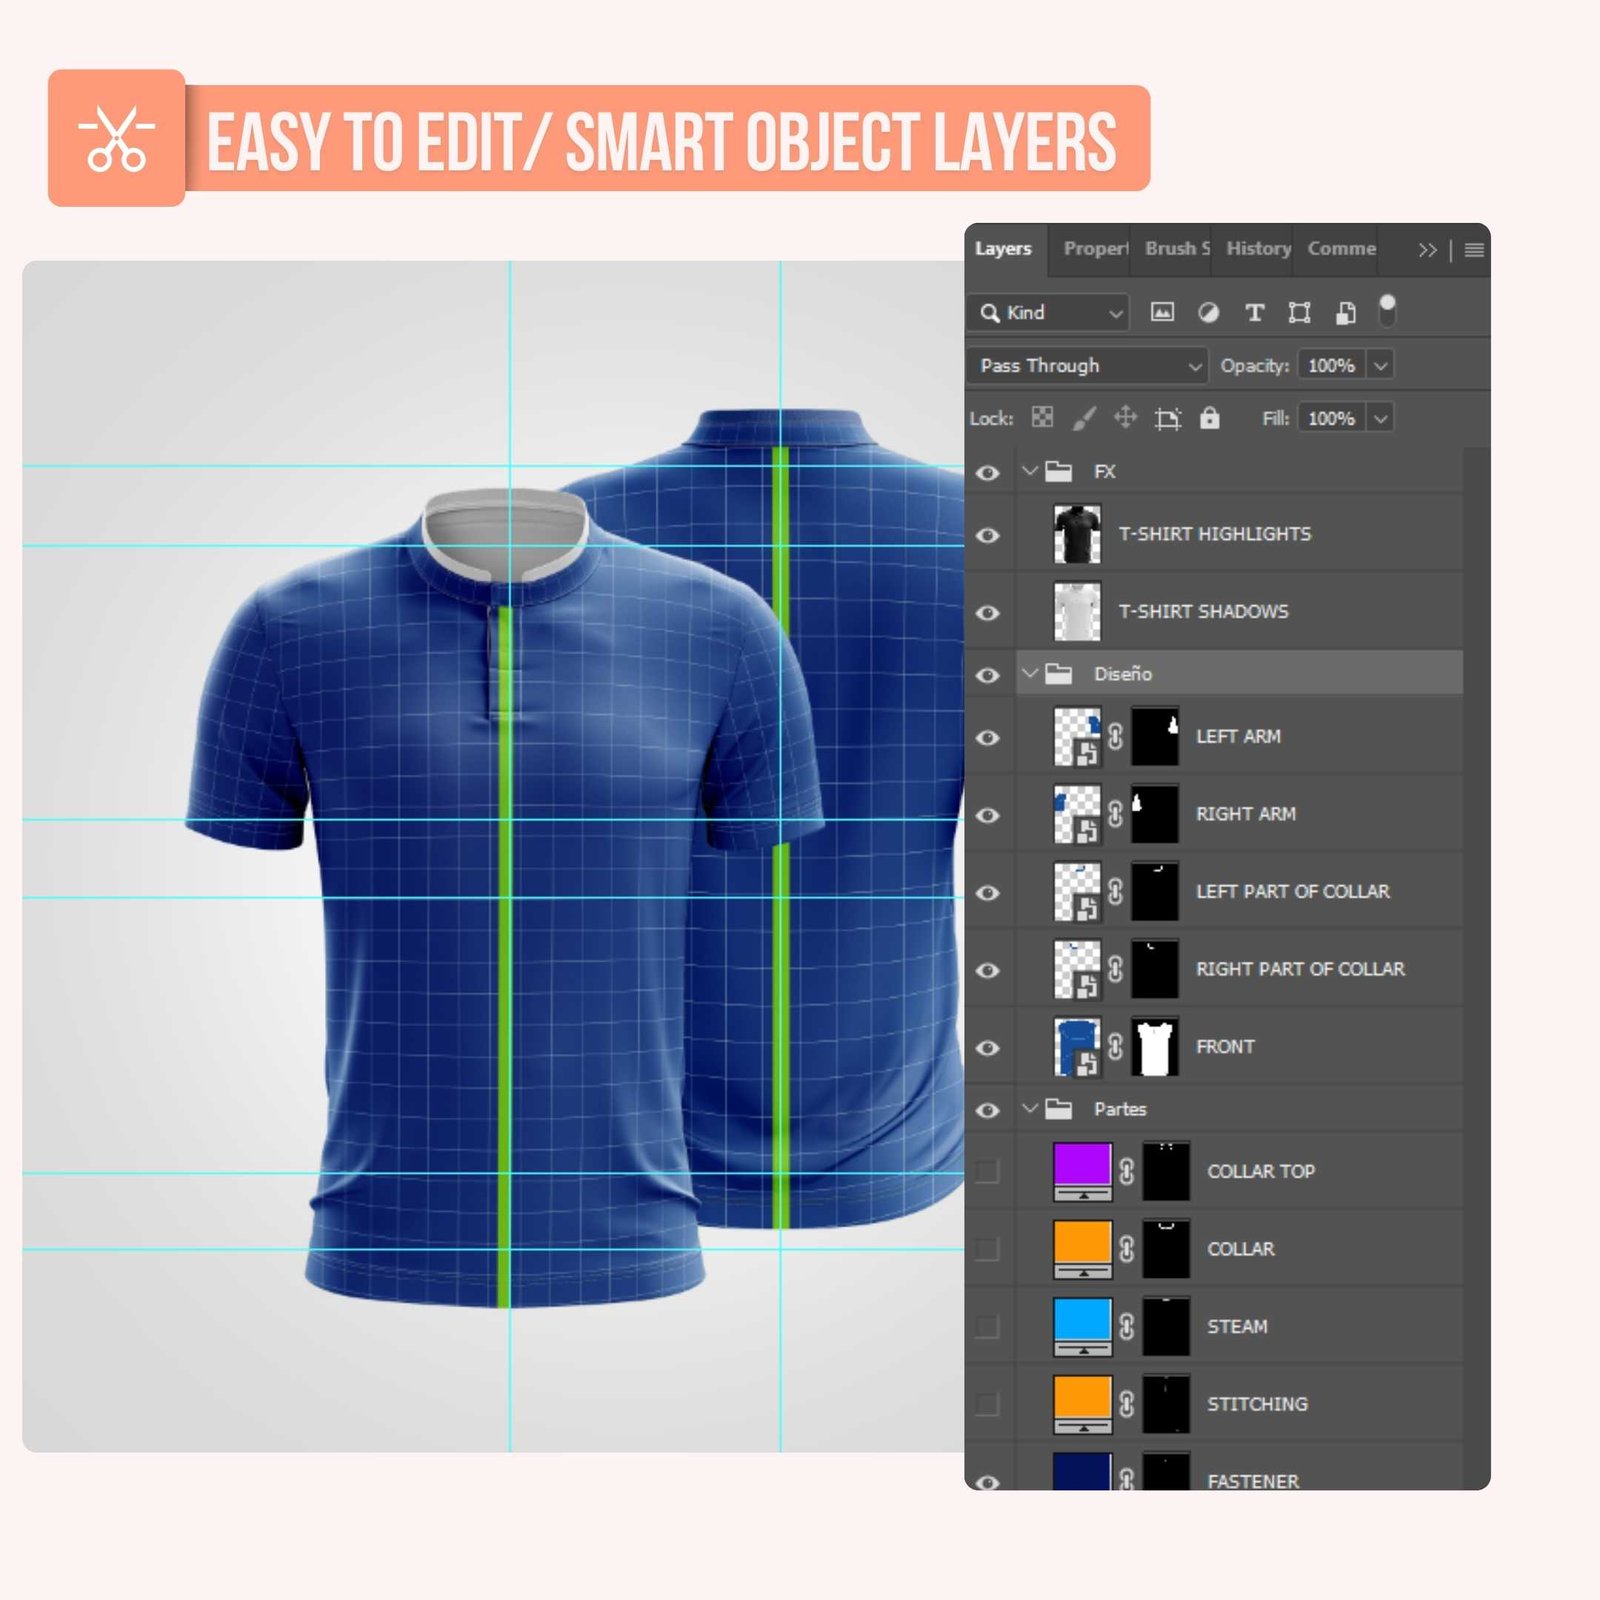Lock transparent pixels icon
1600x1600 pixels.
[1042, 417]
